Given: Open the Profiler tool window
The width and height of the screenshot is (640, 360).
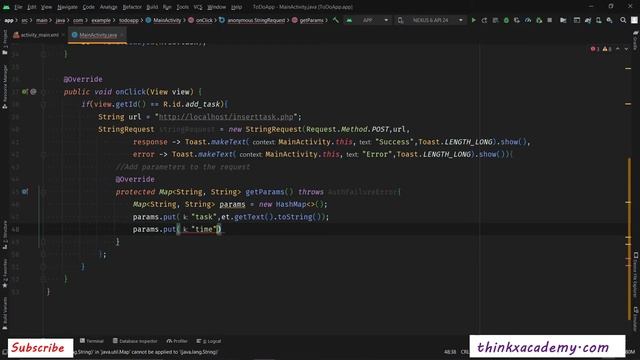Looking at the screenshot, I should click(177, 341).
